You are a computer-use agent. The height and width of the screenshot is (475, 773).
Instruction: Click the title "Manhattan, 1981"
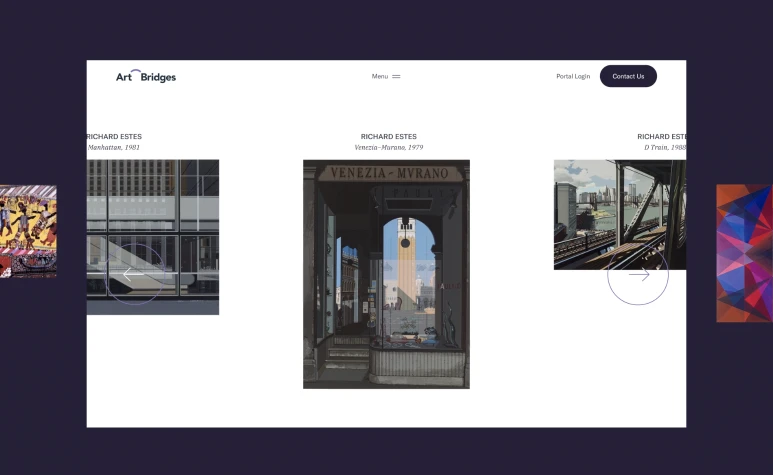(x=114, y=147)
